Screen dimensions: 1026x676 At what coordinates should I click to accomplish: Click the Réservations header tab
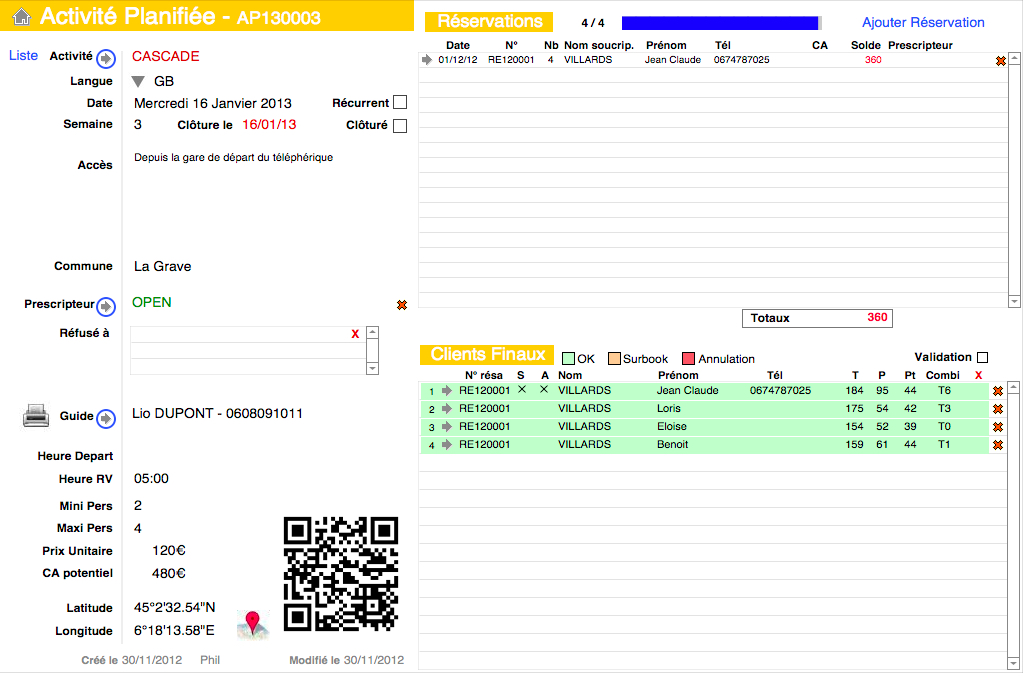point(489,22)
